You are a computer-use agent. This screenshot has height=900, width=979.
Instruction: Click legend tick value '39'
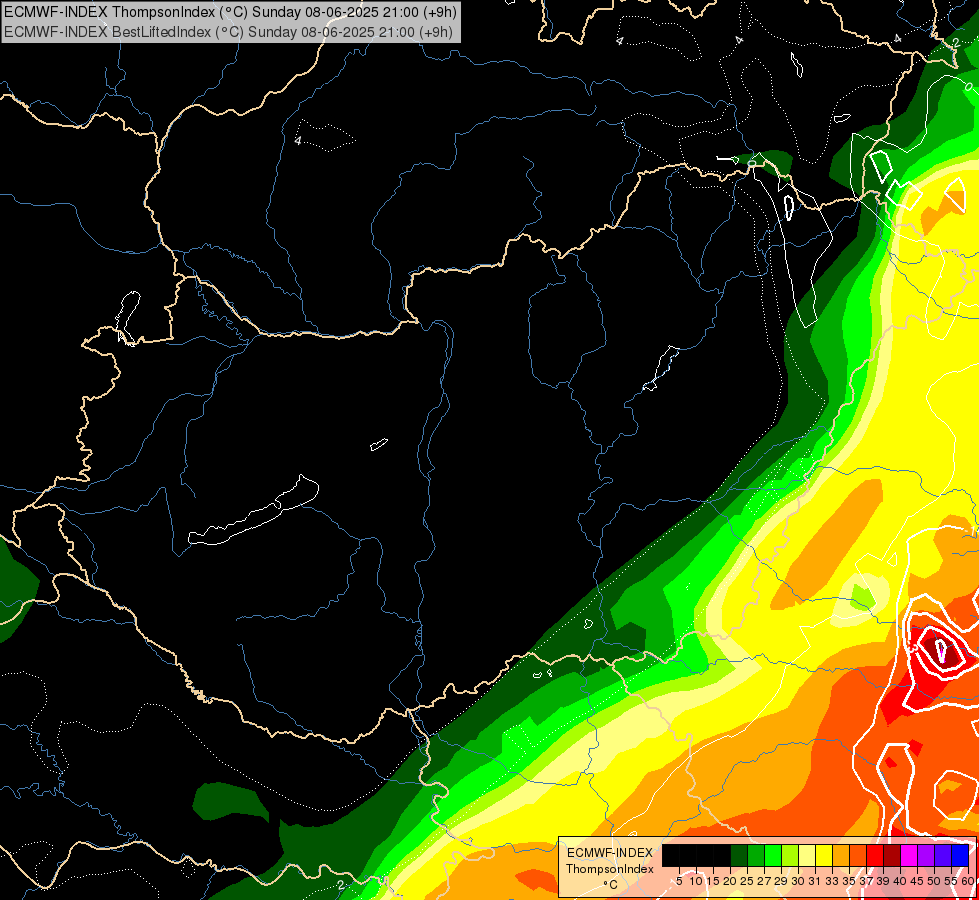883,881
